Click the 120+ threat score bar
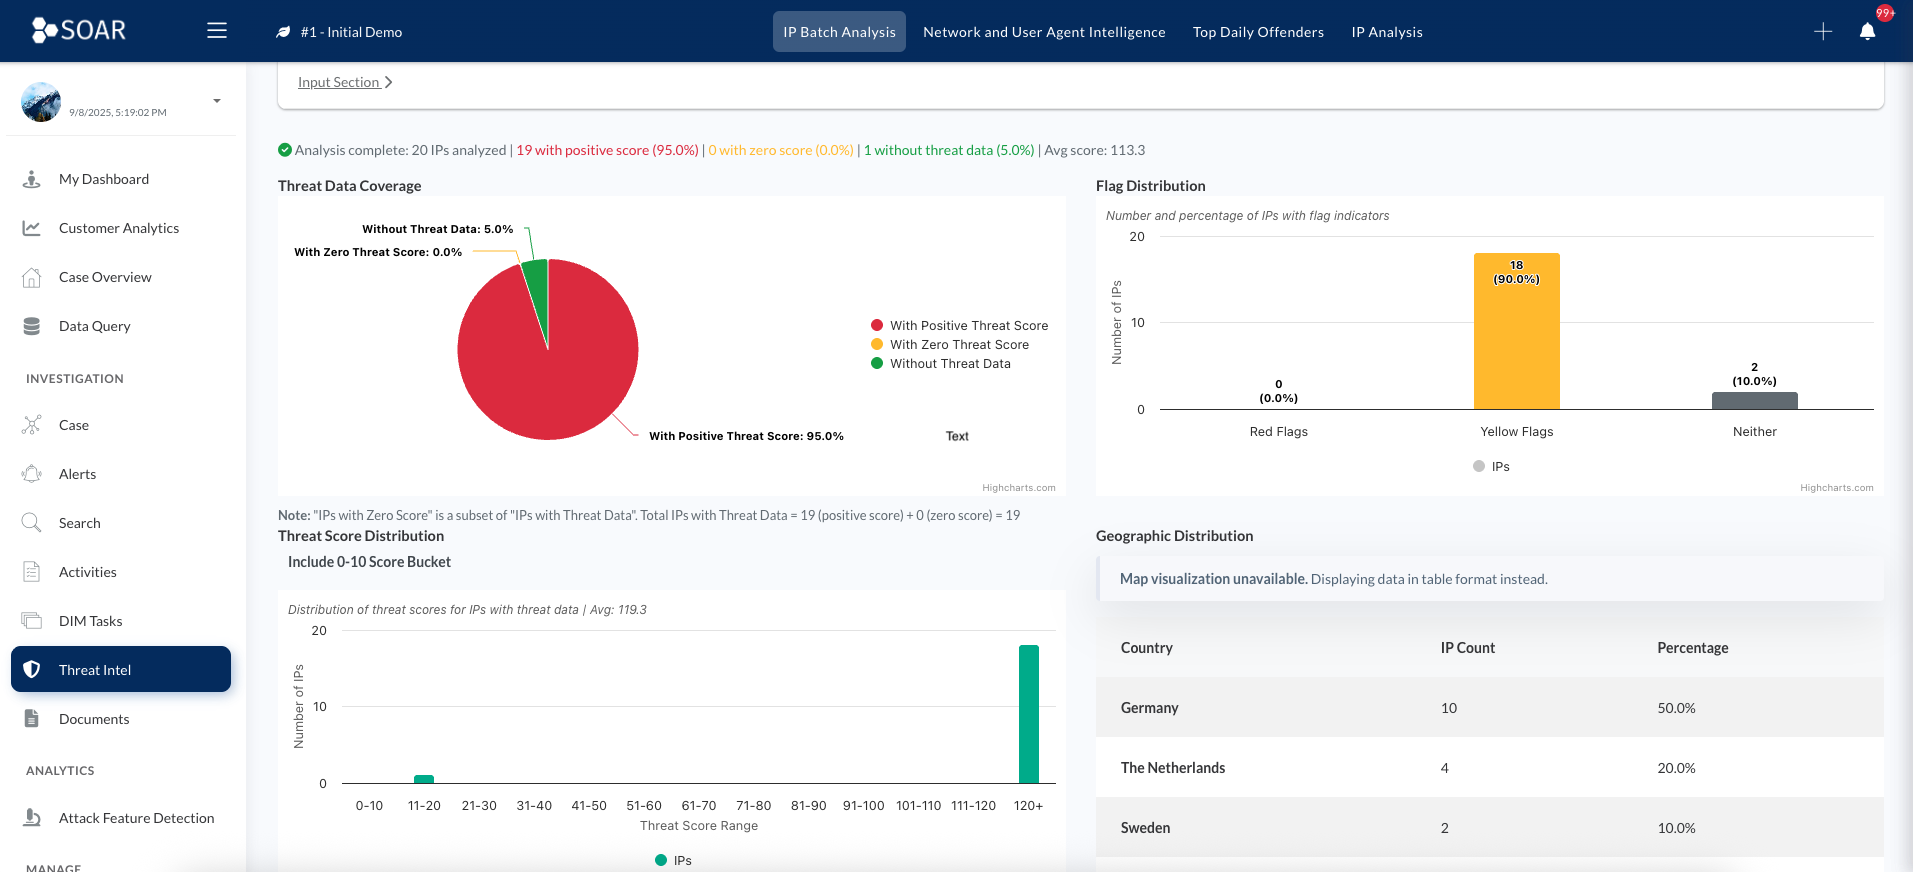The height and width of the screenshot is (872, 1913). point(1029,714)
